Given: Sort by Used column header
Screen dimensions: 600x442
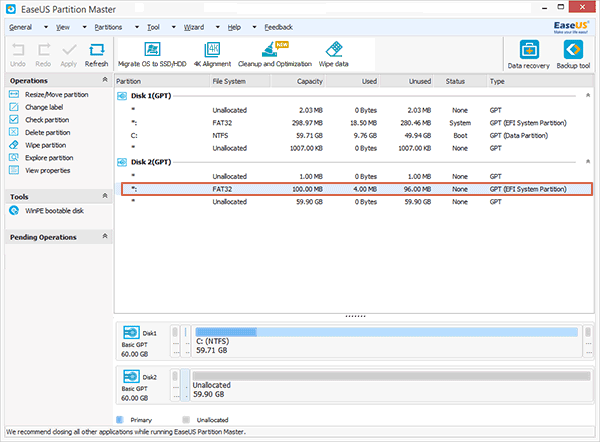Looking at the screenshot, I should (x=352, y=82).
